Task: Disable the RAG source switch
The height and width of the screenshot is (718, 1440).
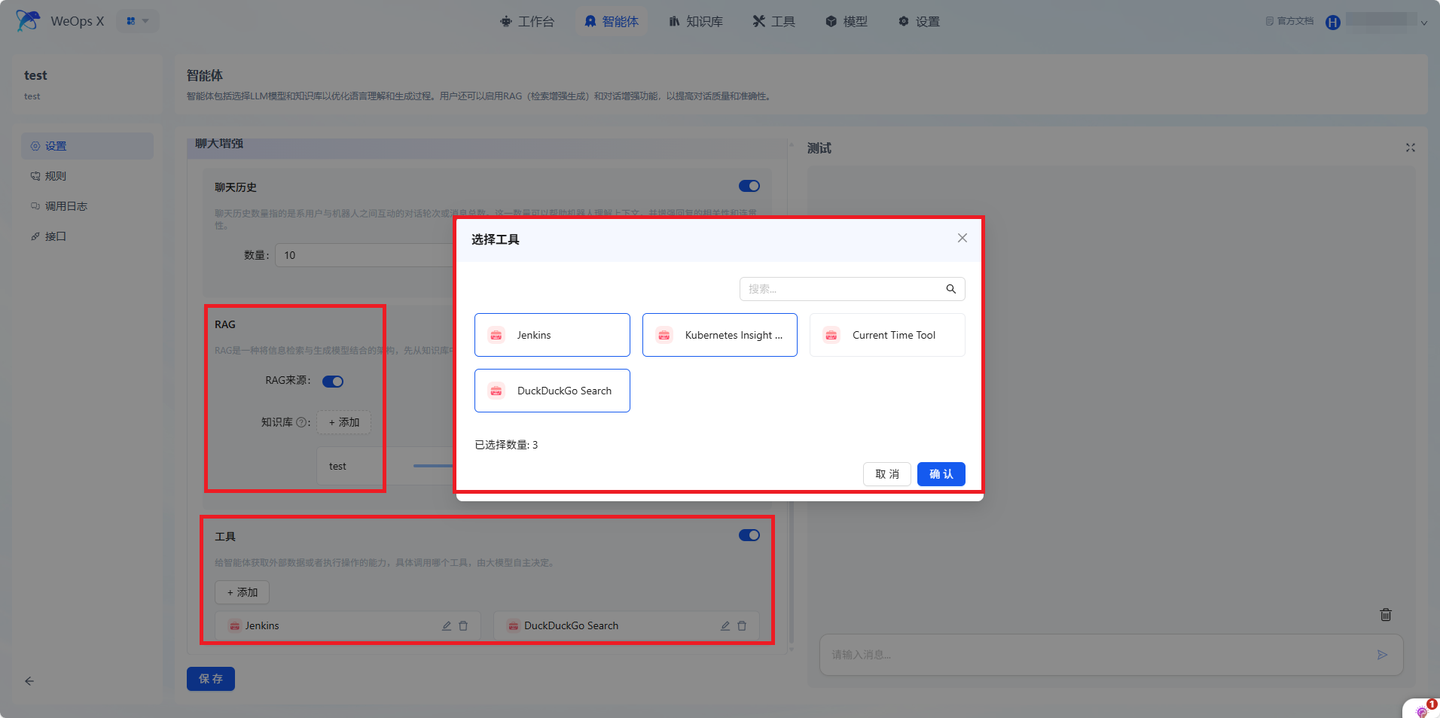Action: [333, 381]
